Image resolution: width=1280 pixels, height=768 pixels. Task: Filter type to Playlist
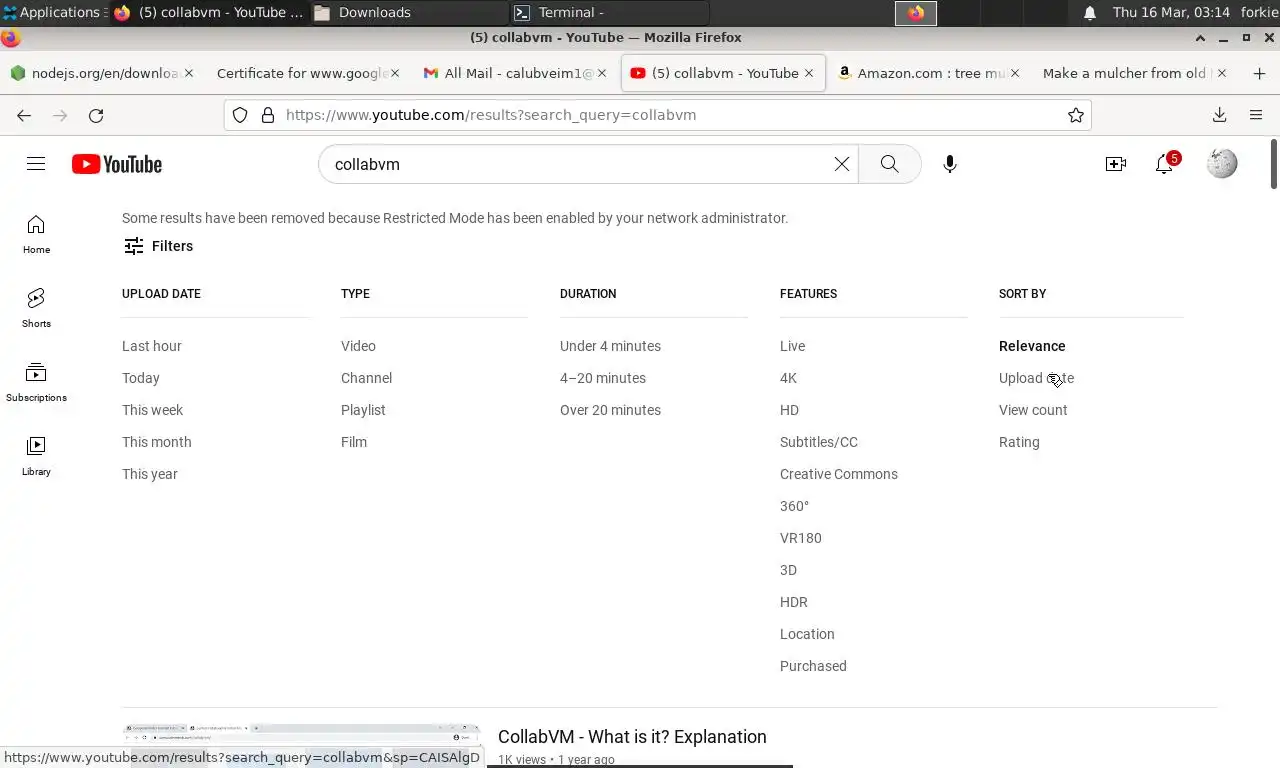pyautogui.click(x=363, y=410)
